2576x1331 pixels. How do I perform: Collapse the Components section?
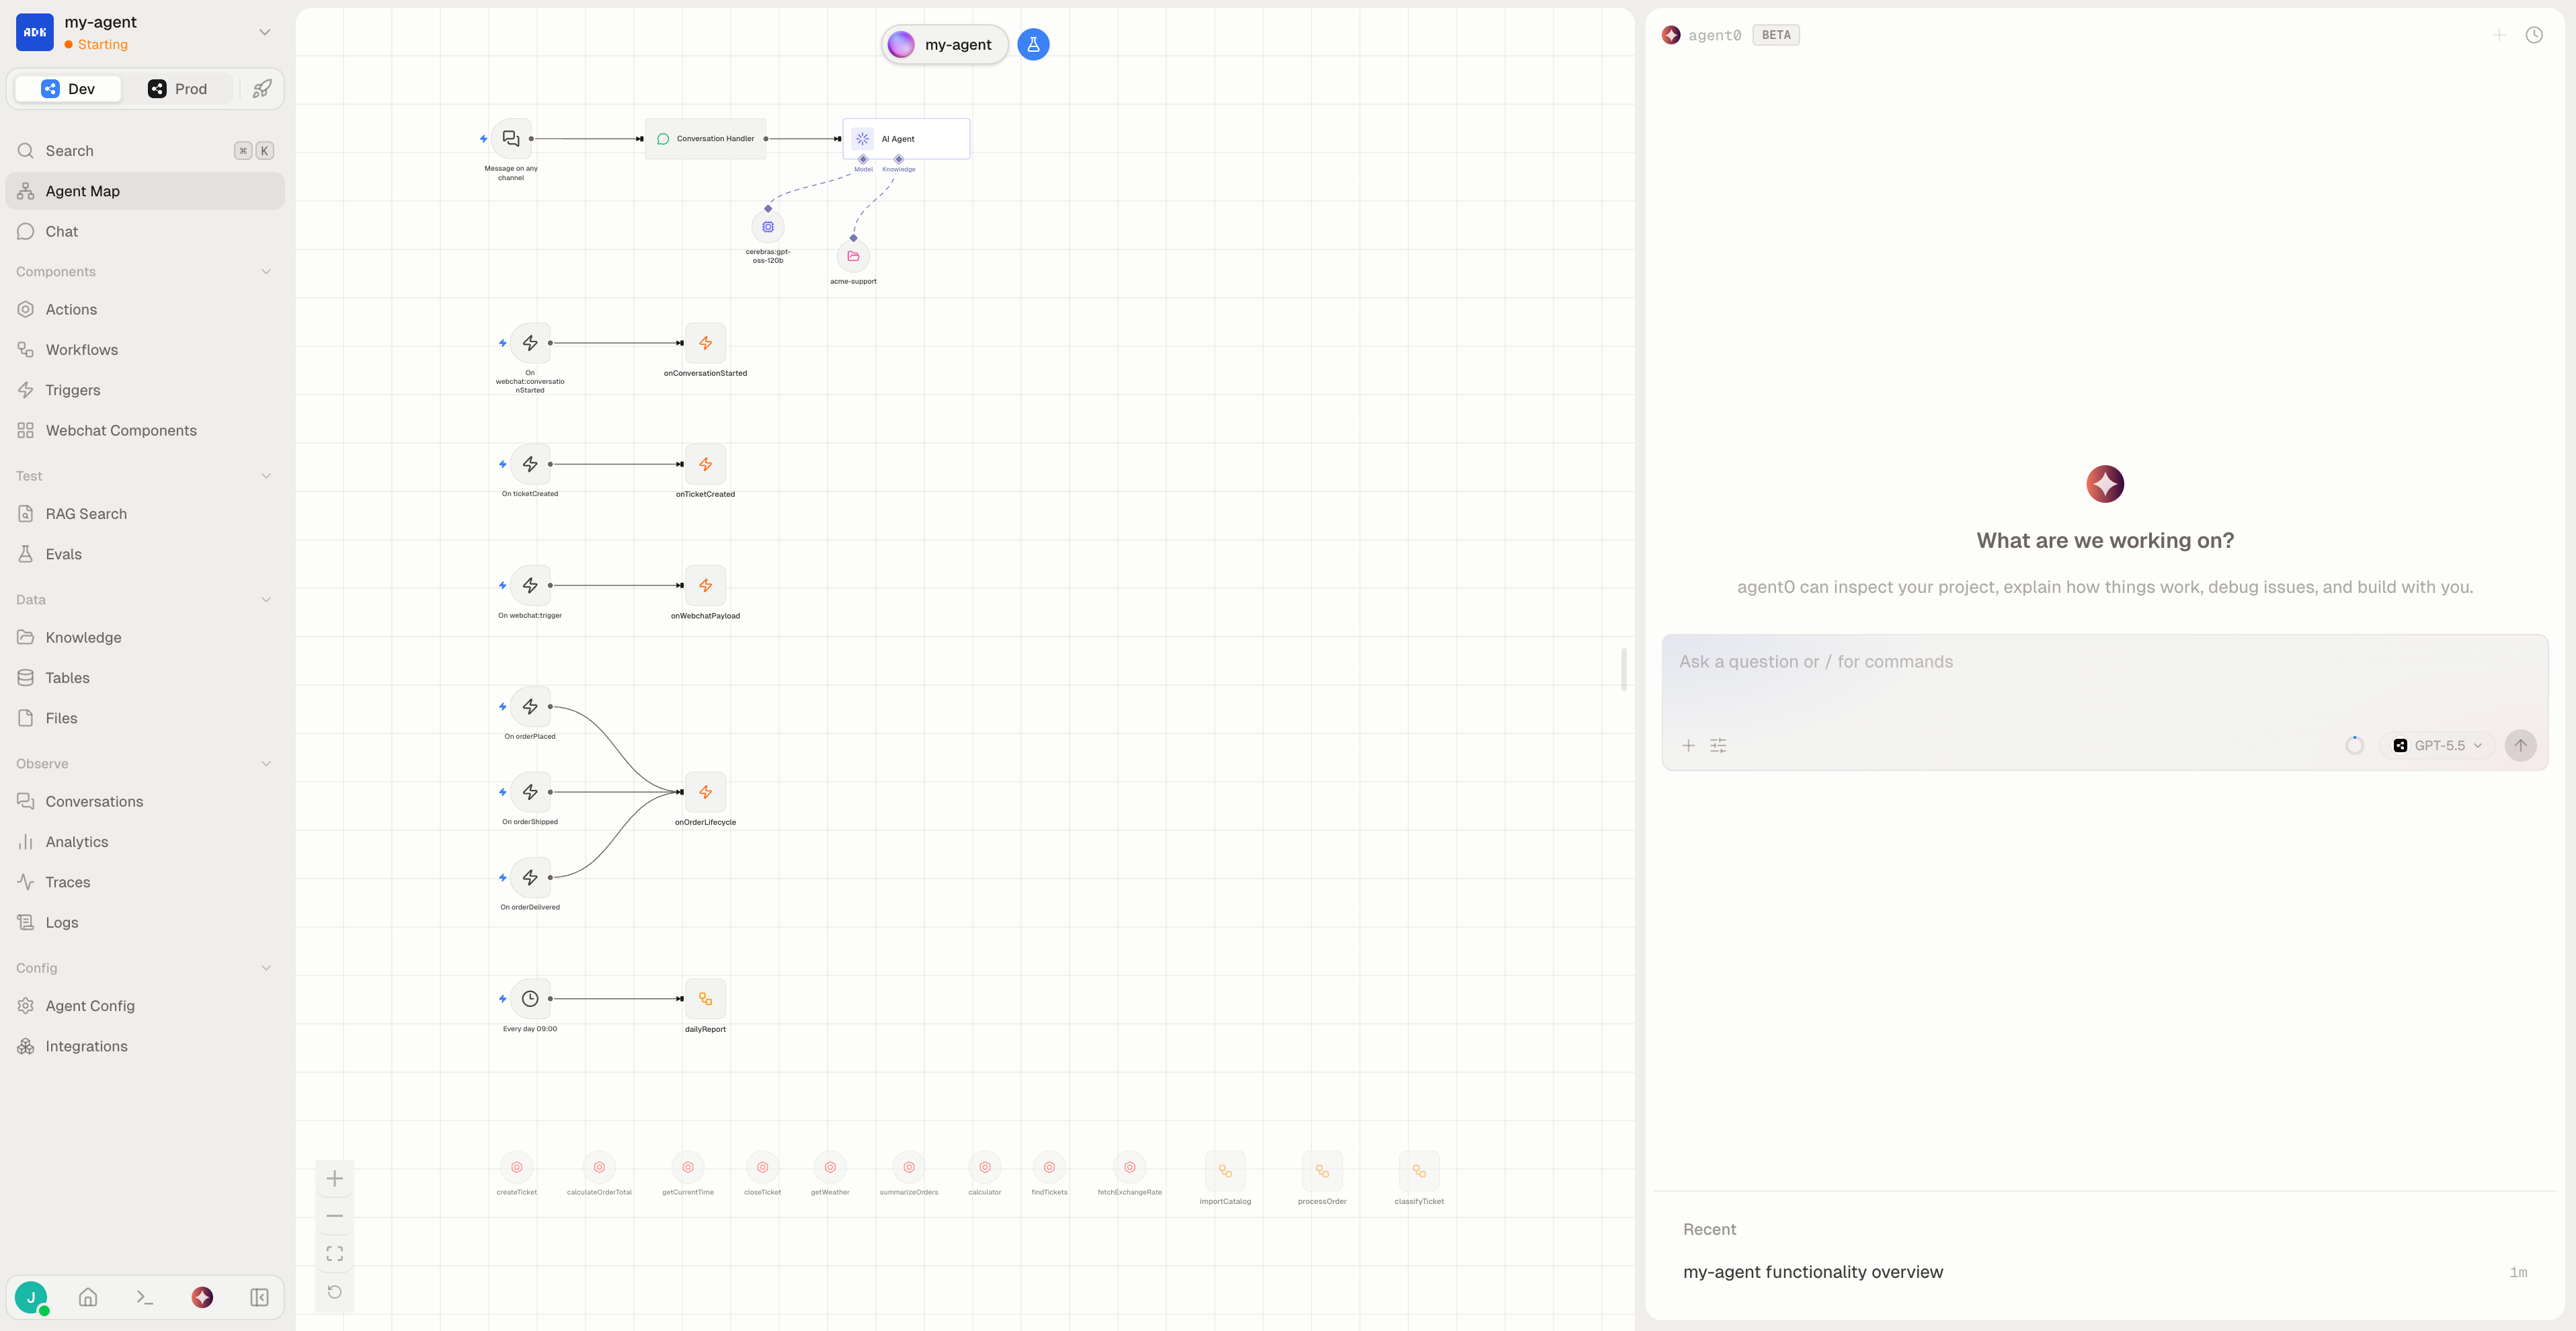[266, 272]
